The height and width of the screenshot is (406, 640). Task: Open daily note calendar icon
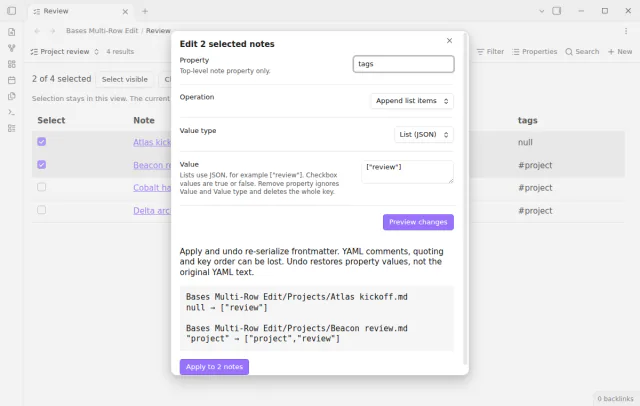(x=11, y=80)
